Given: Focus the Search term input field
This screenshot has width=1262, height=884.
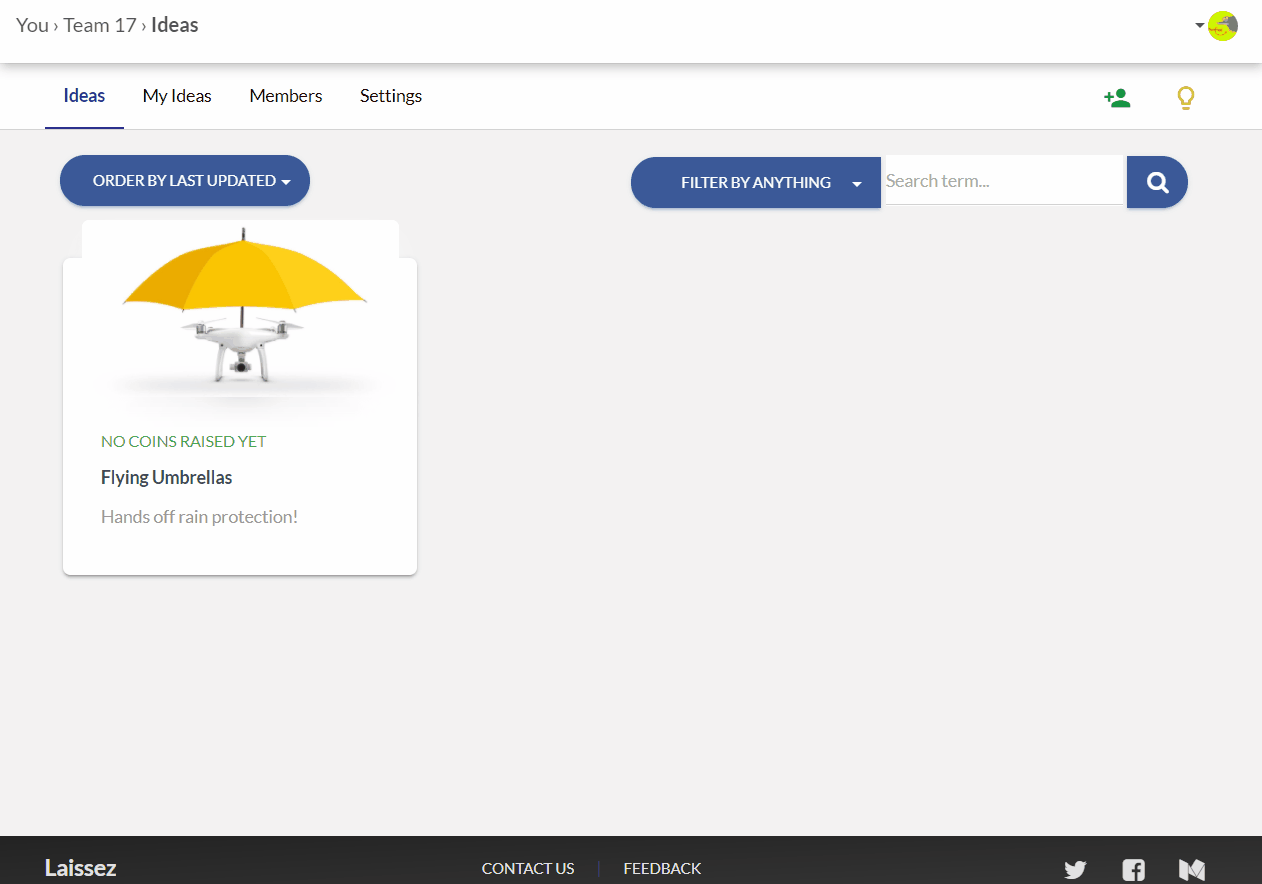Looking at the screenshot, I should tap(1004, 181).
